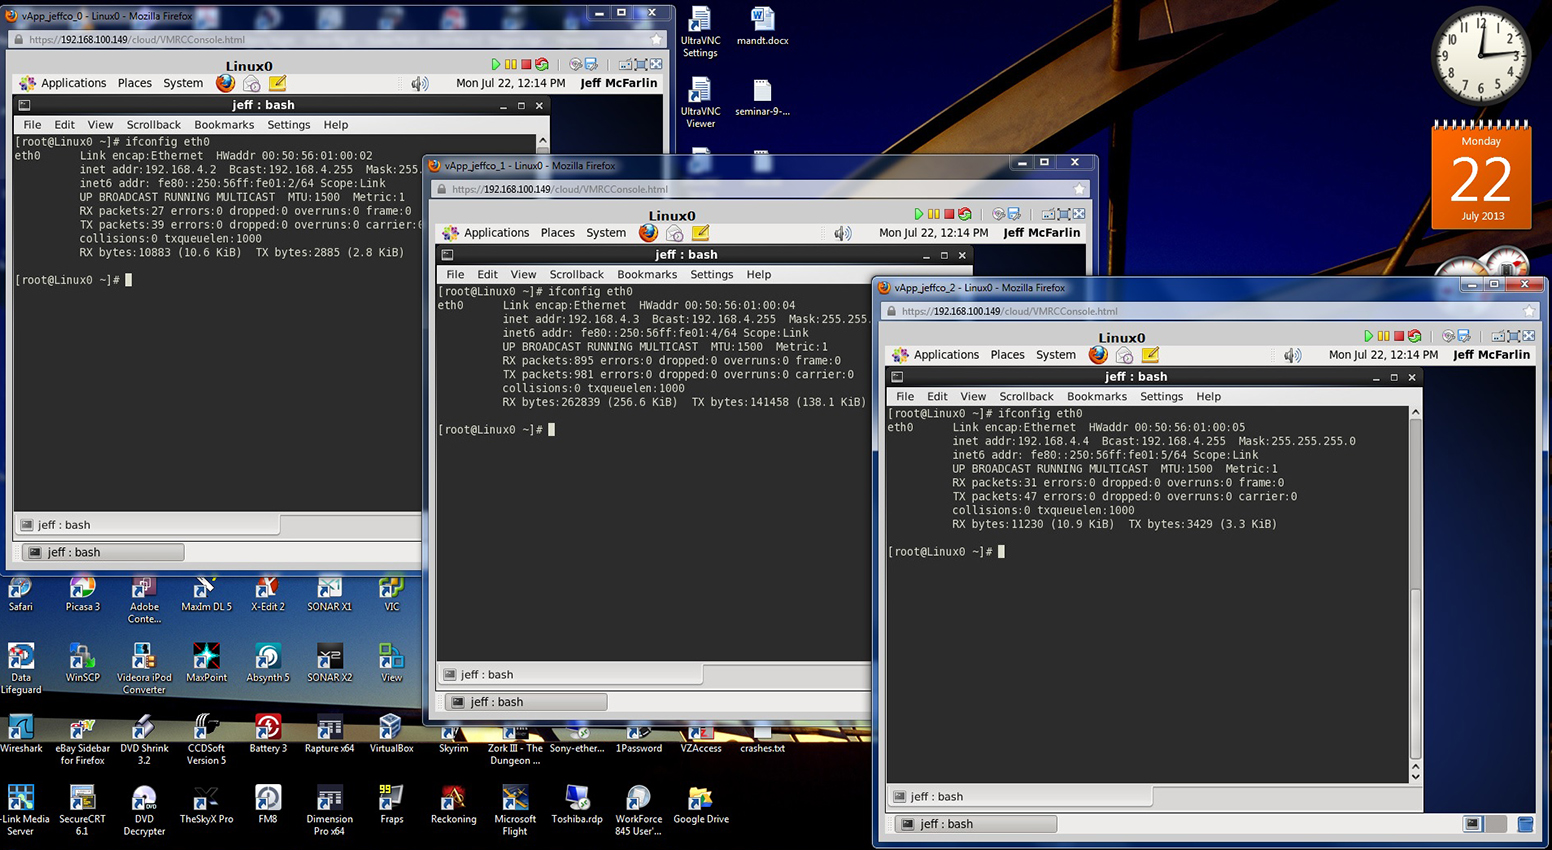Image resolution: width=1552 pixels, height=850 pixels.
Task: Power on the vApp_jeffco_2 VM with green play
Action: (1368, 336)
